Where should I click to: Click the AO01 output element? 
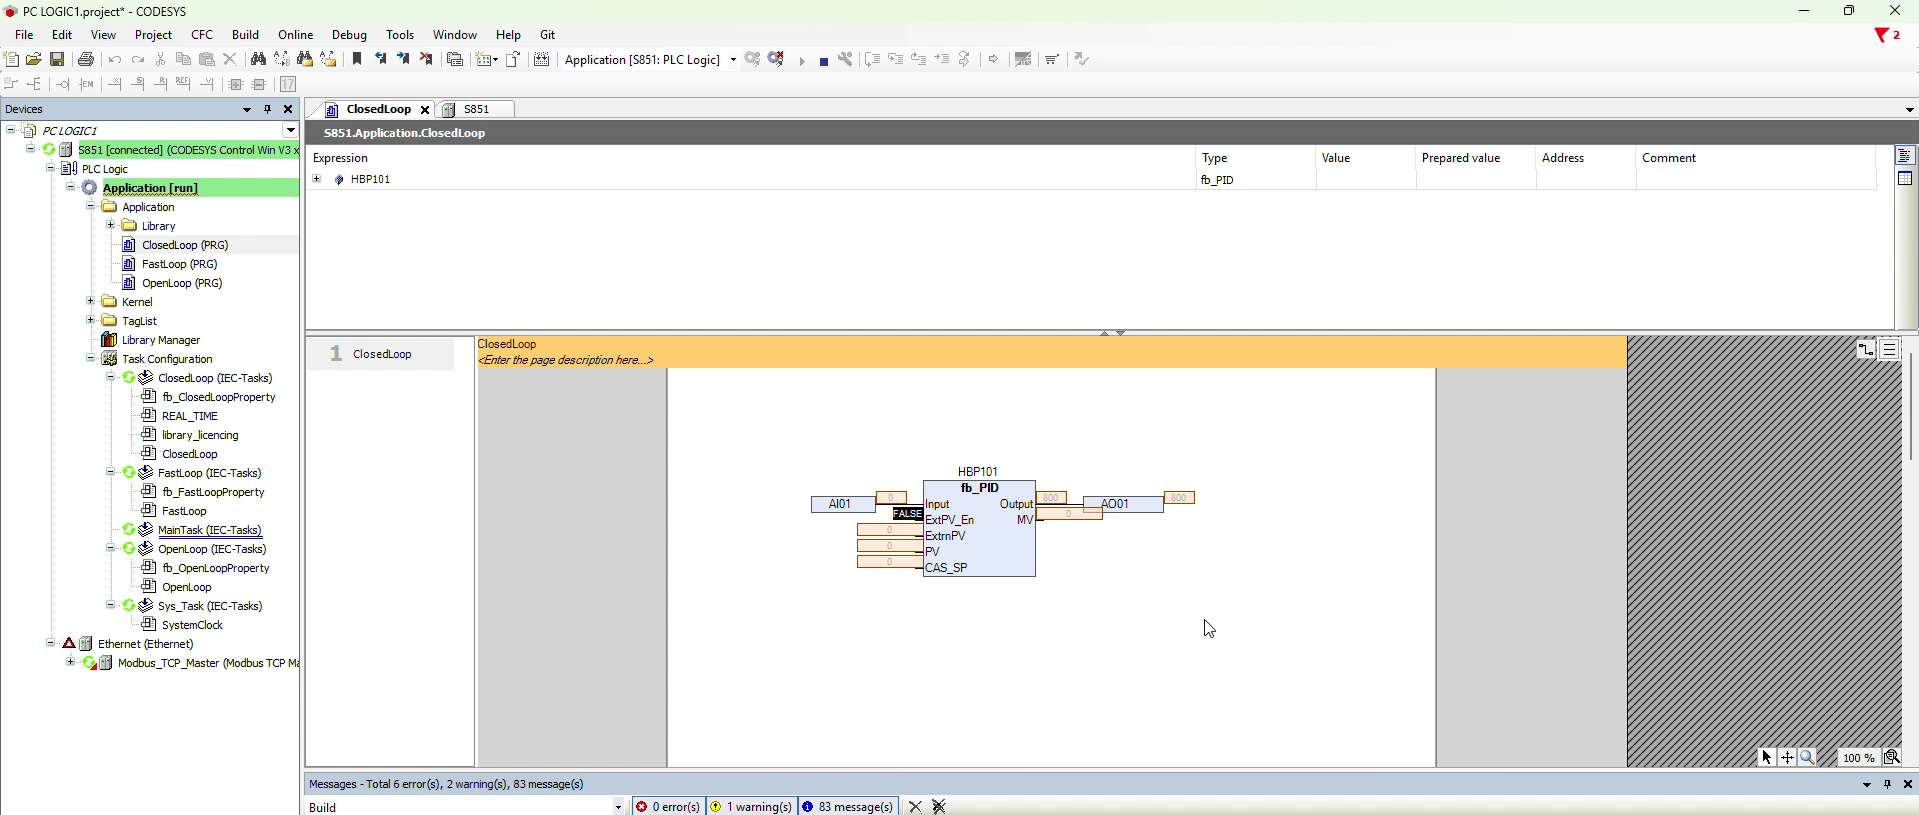click(x=1122, y=504)
